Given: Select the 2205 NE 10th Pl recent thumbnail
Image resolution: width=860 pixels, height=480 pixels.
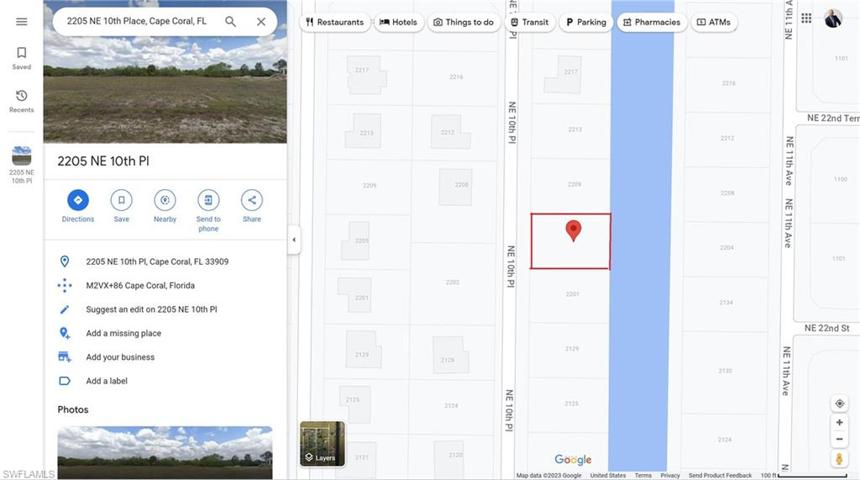Looking at the screenshot, I should click(x=21, y=165).
